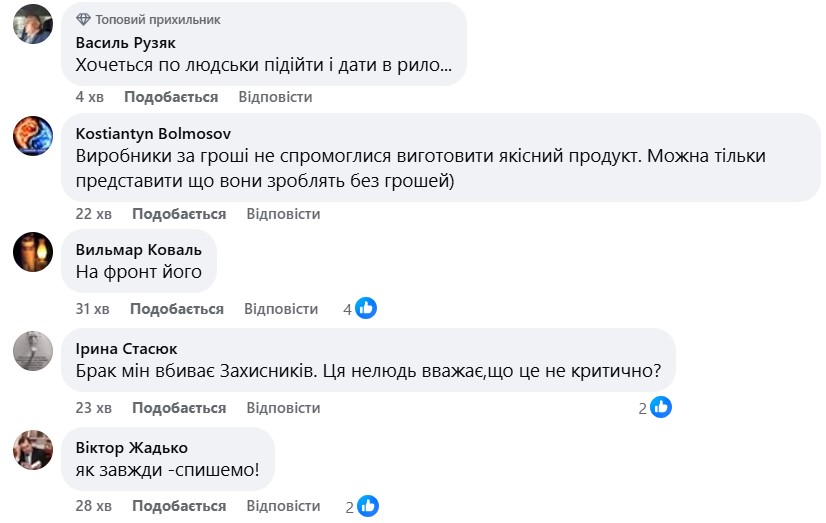The height and width of the screenshot is (523, 826).
Task: Click Василь Рузяк's profile avatar
Action: tap(33, 24)
